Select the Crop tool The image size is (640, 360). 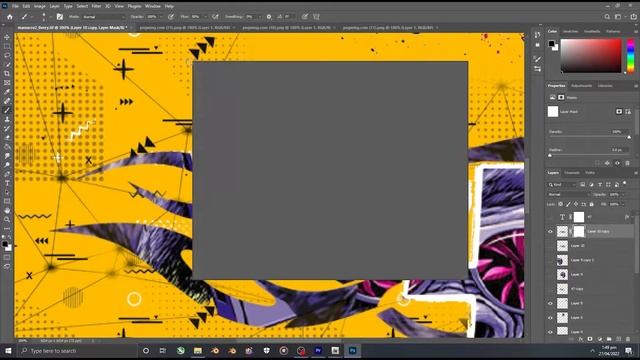point(7,73)
